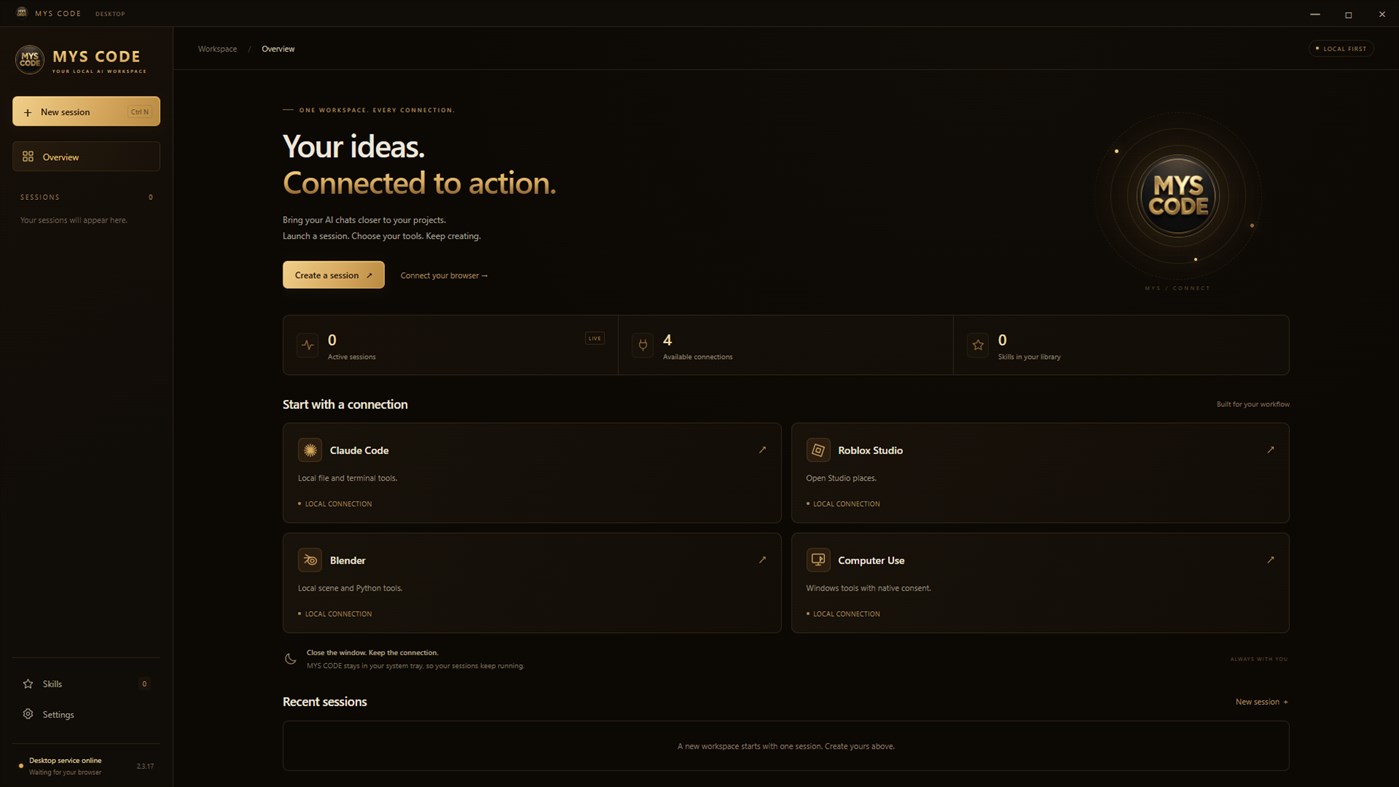Click the Available connections plug icon
This screenshot has height=787, width=1399.
point(643,345)
